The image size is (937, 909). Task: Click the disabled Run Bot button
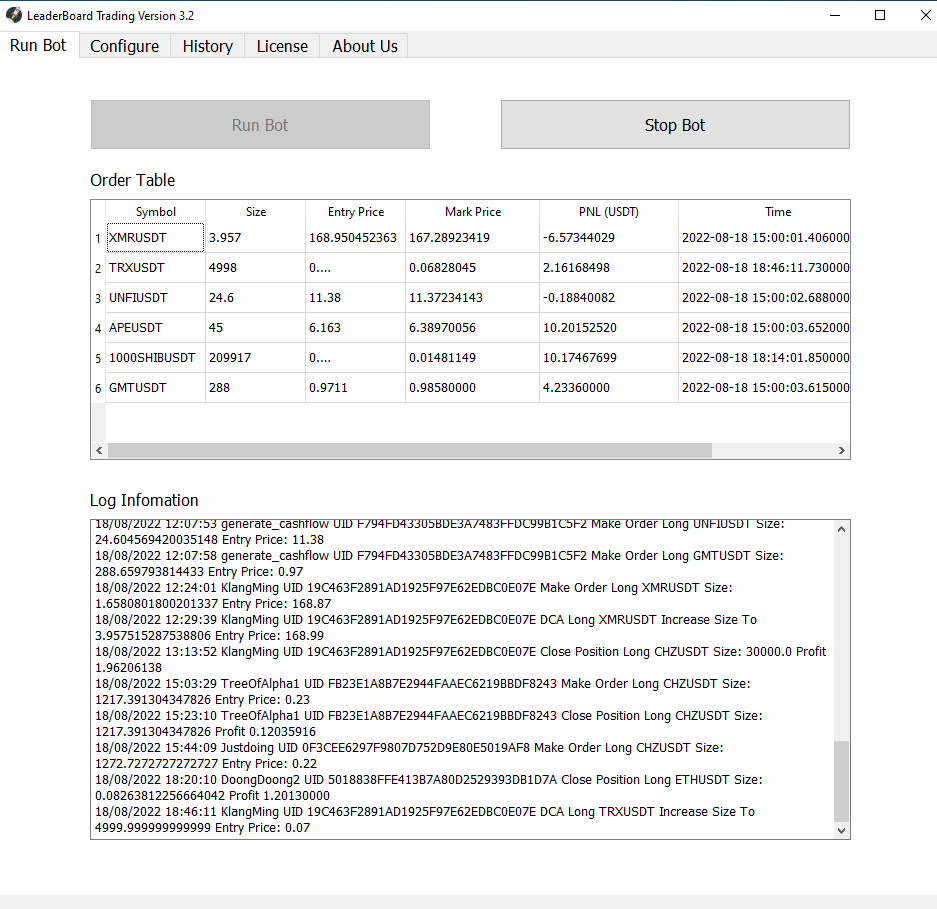pos(260,125)
